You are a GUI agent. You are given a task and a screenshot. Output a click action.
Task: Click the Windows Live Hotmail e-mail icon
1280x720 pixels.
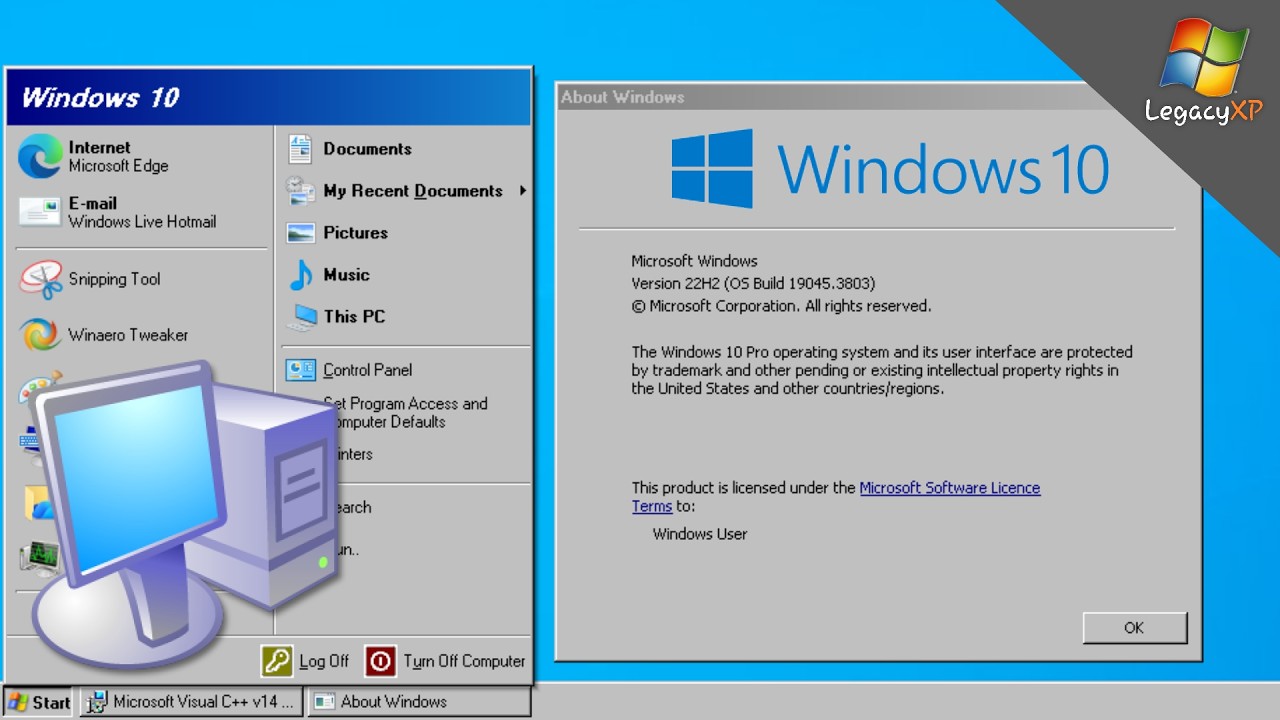click(40, 212)
